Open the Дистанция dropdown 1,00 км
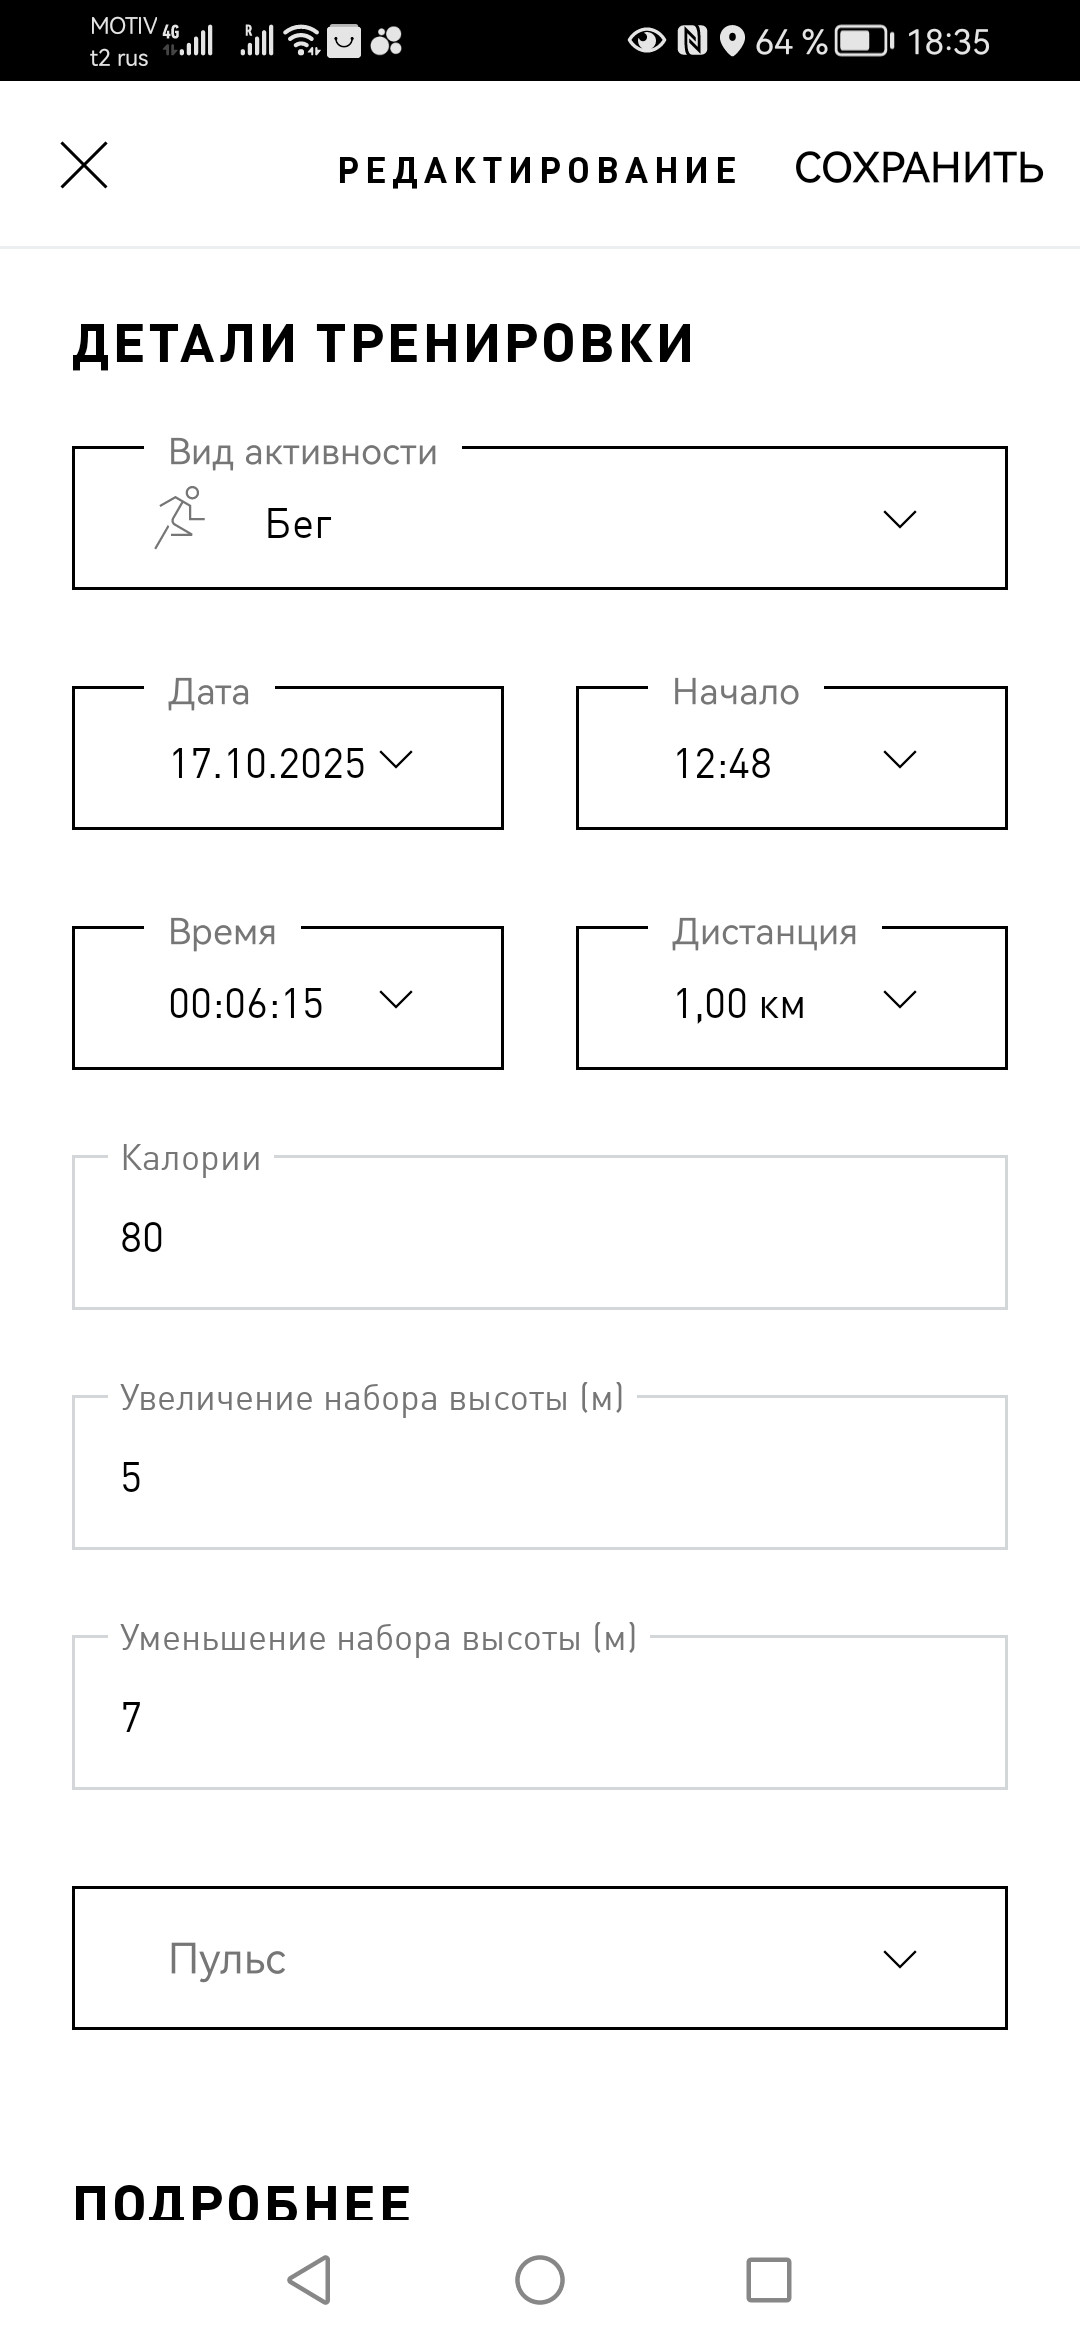The height and width of the screenshot is (2340, 1080). pyautogui.click(x=792, y=998)
